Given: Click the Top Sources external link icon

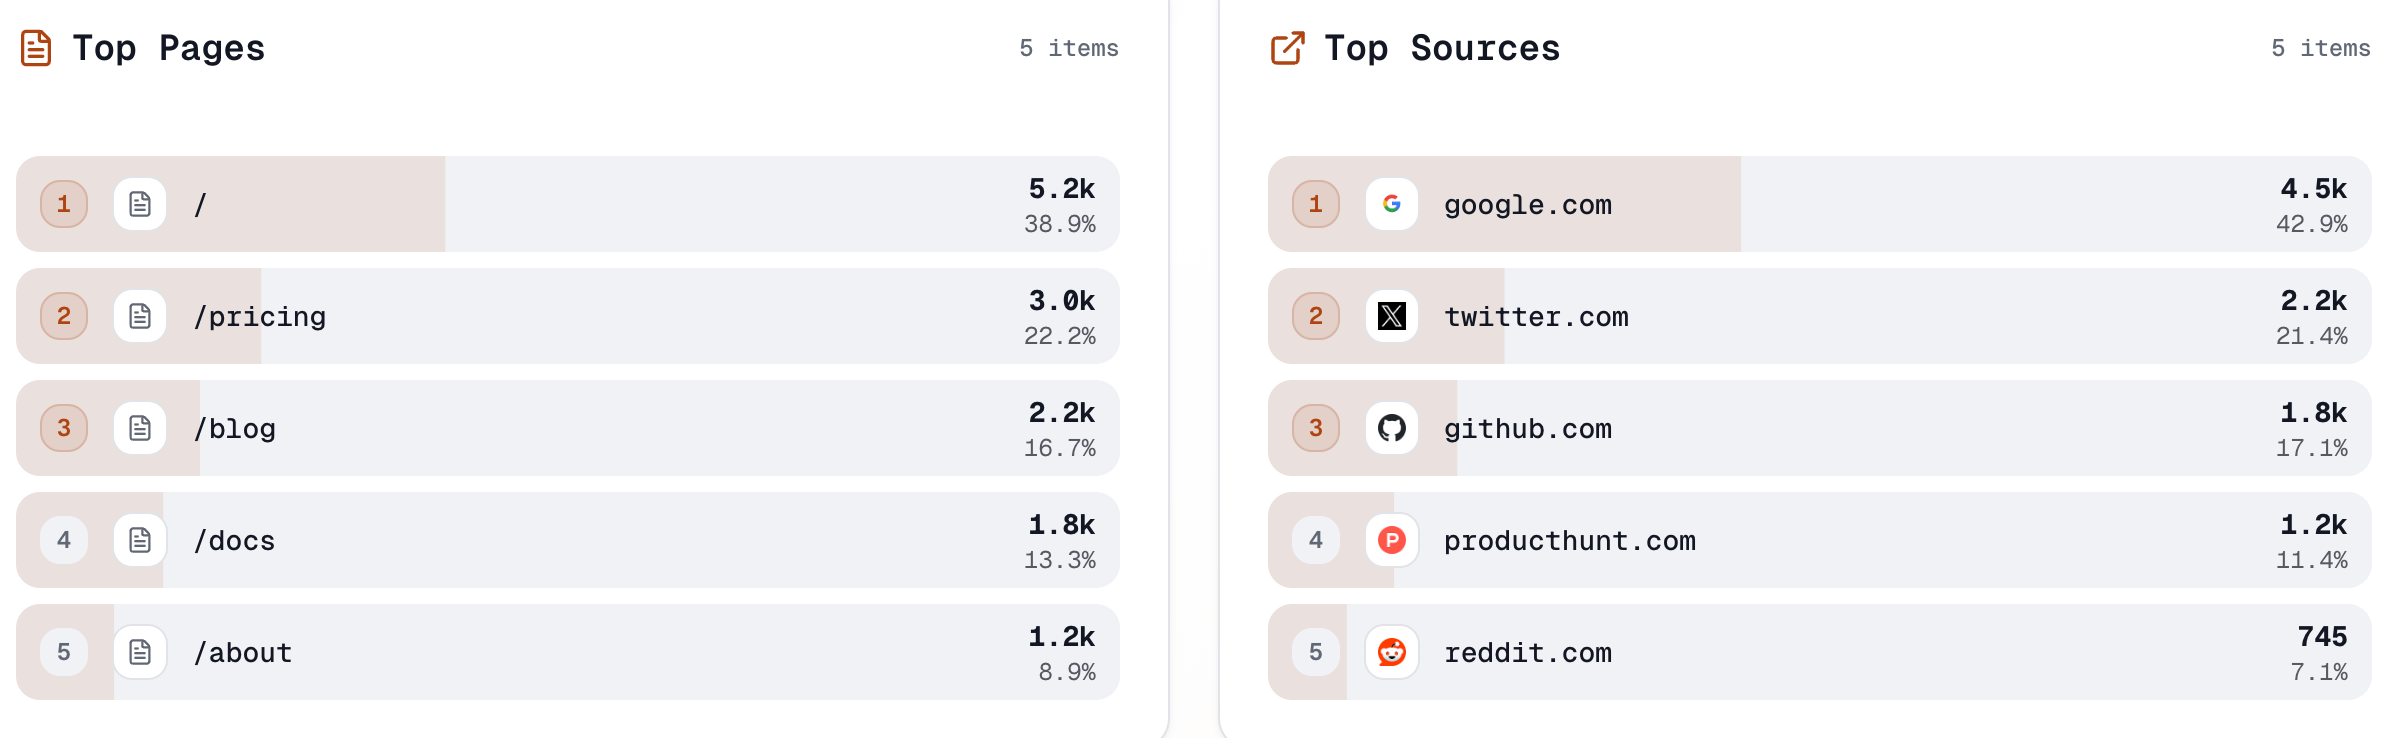Looking at the screenshot, I should coord(1288,48).
